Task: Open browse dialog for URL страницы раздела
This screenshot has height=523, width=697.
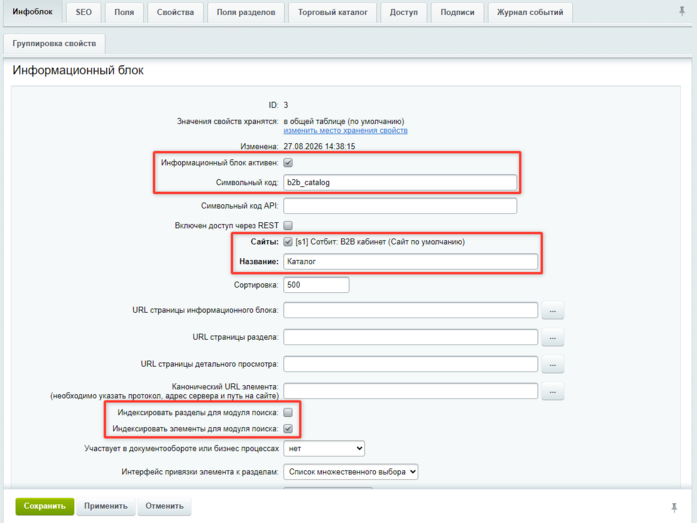Action: 553,338
